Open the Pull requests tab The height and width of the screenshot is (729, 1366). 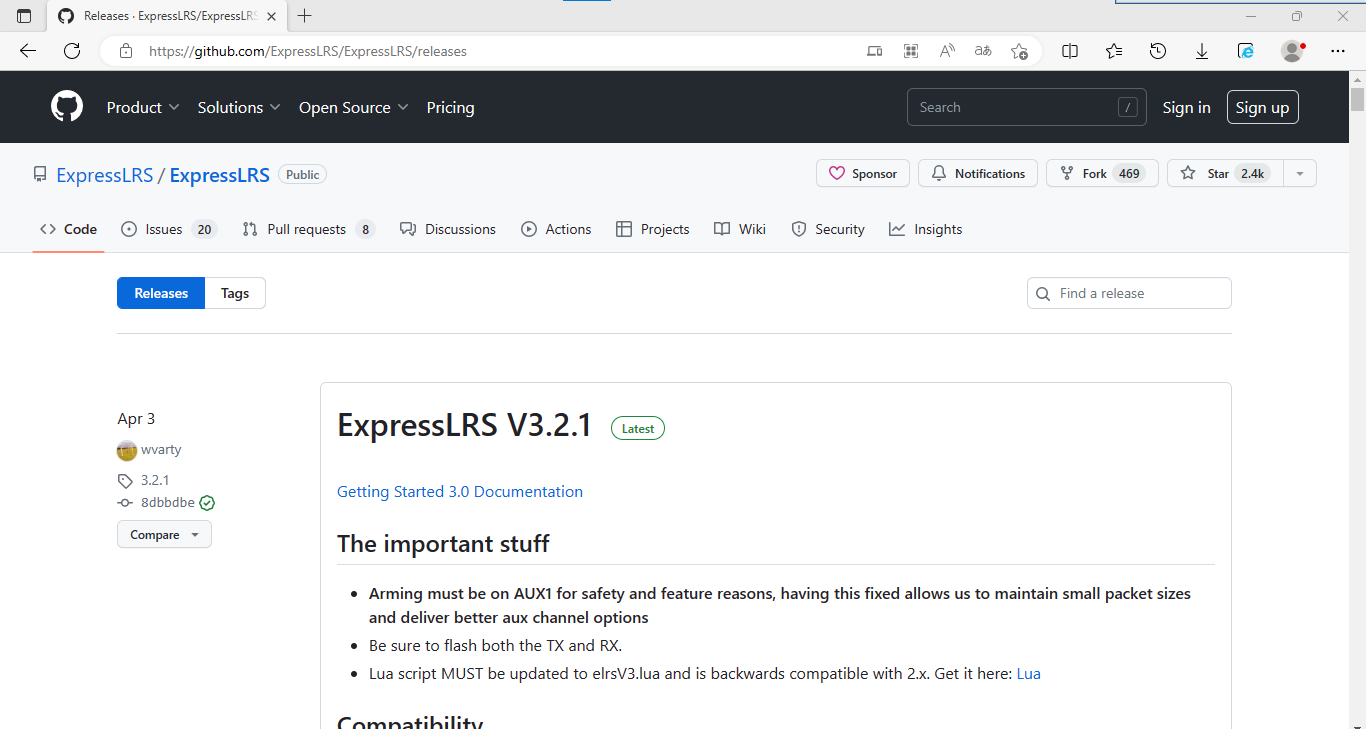308,229
